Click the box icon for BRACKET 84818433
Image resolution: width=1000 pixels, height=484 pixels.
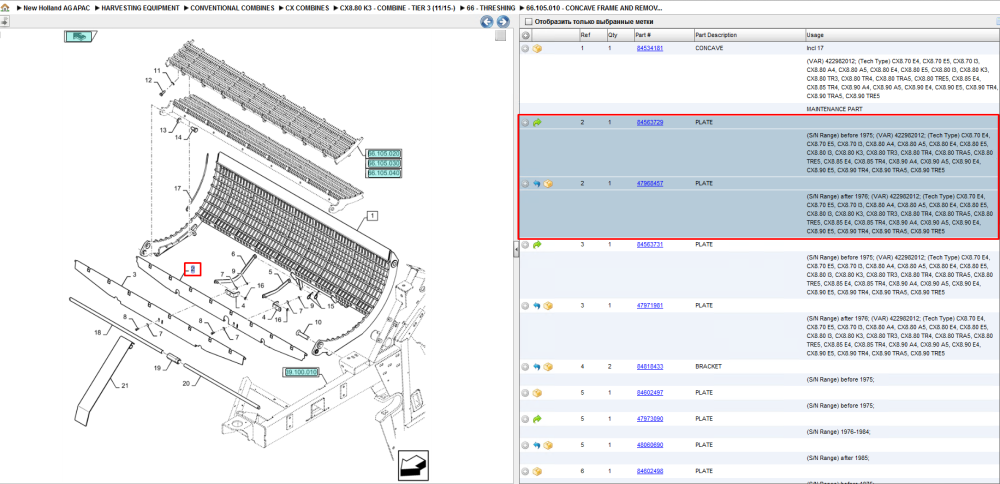point(548,367)
